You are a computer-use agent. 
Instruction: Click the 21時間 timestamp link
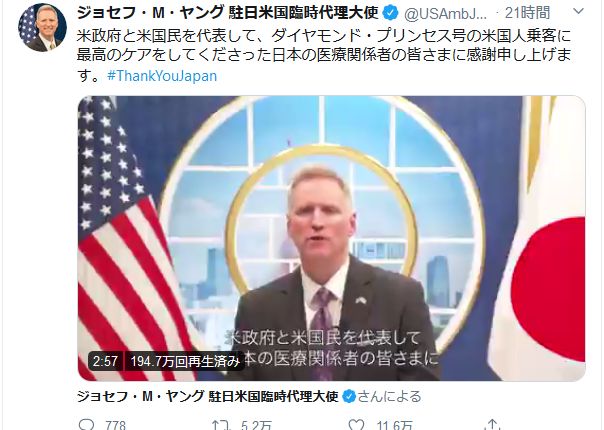(527, 13)
